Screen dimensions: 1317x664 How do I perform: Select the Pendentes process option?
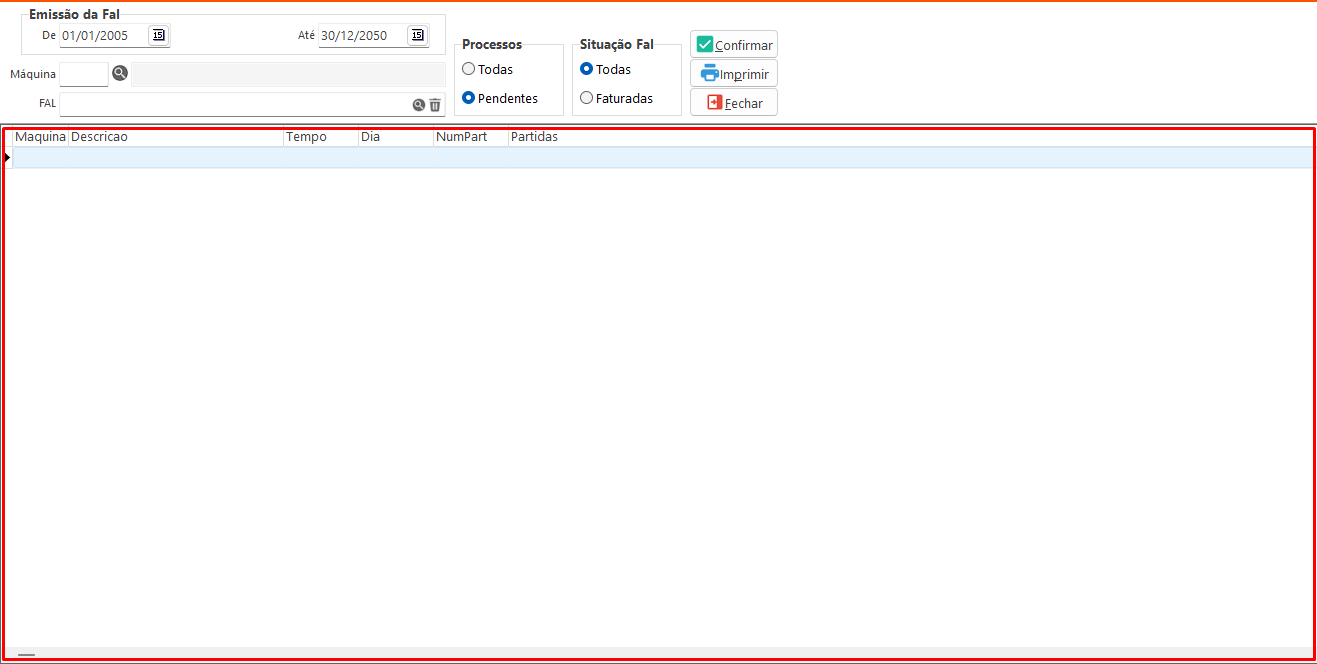469,98
